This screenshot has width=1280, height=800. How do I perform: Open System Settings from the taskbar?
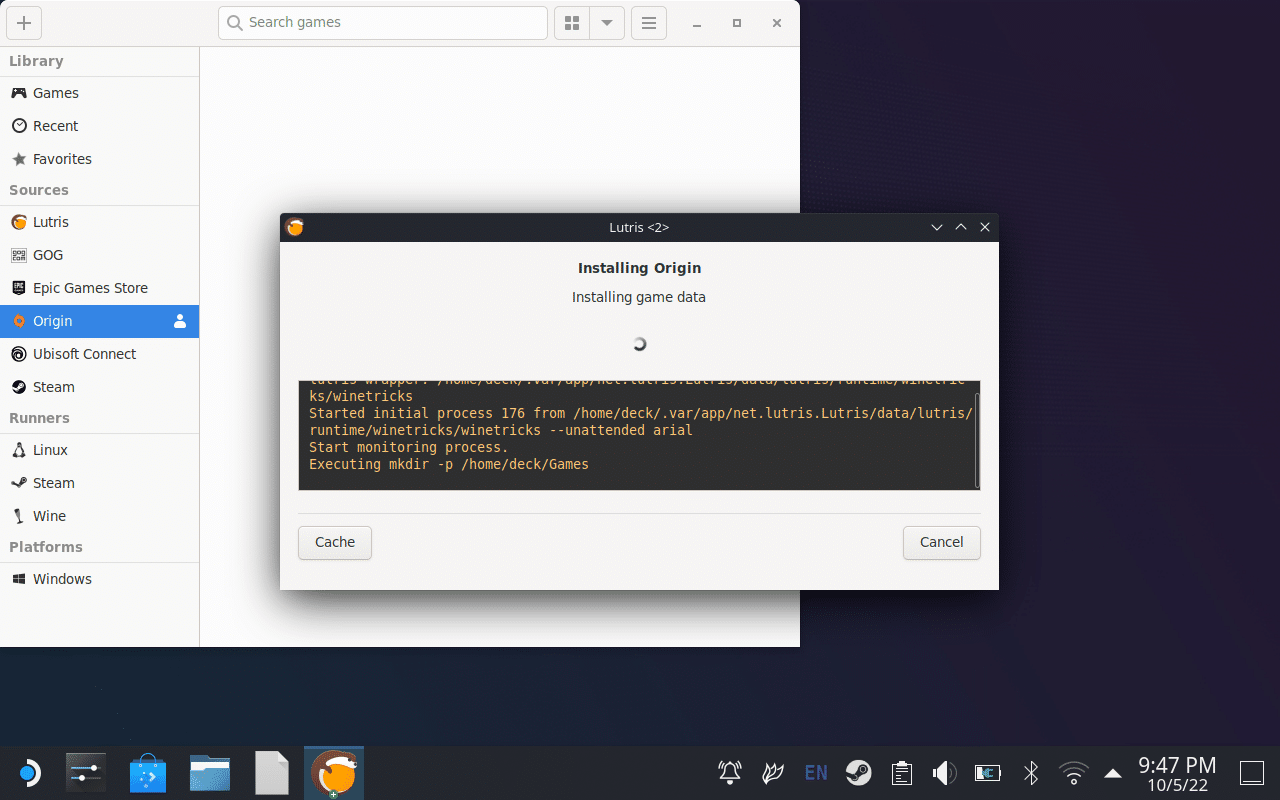coord(86,773)
